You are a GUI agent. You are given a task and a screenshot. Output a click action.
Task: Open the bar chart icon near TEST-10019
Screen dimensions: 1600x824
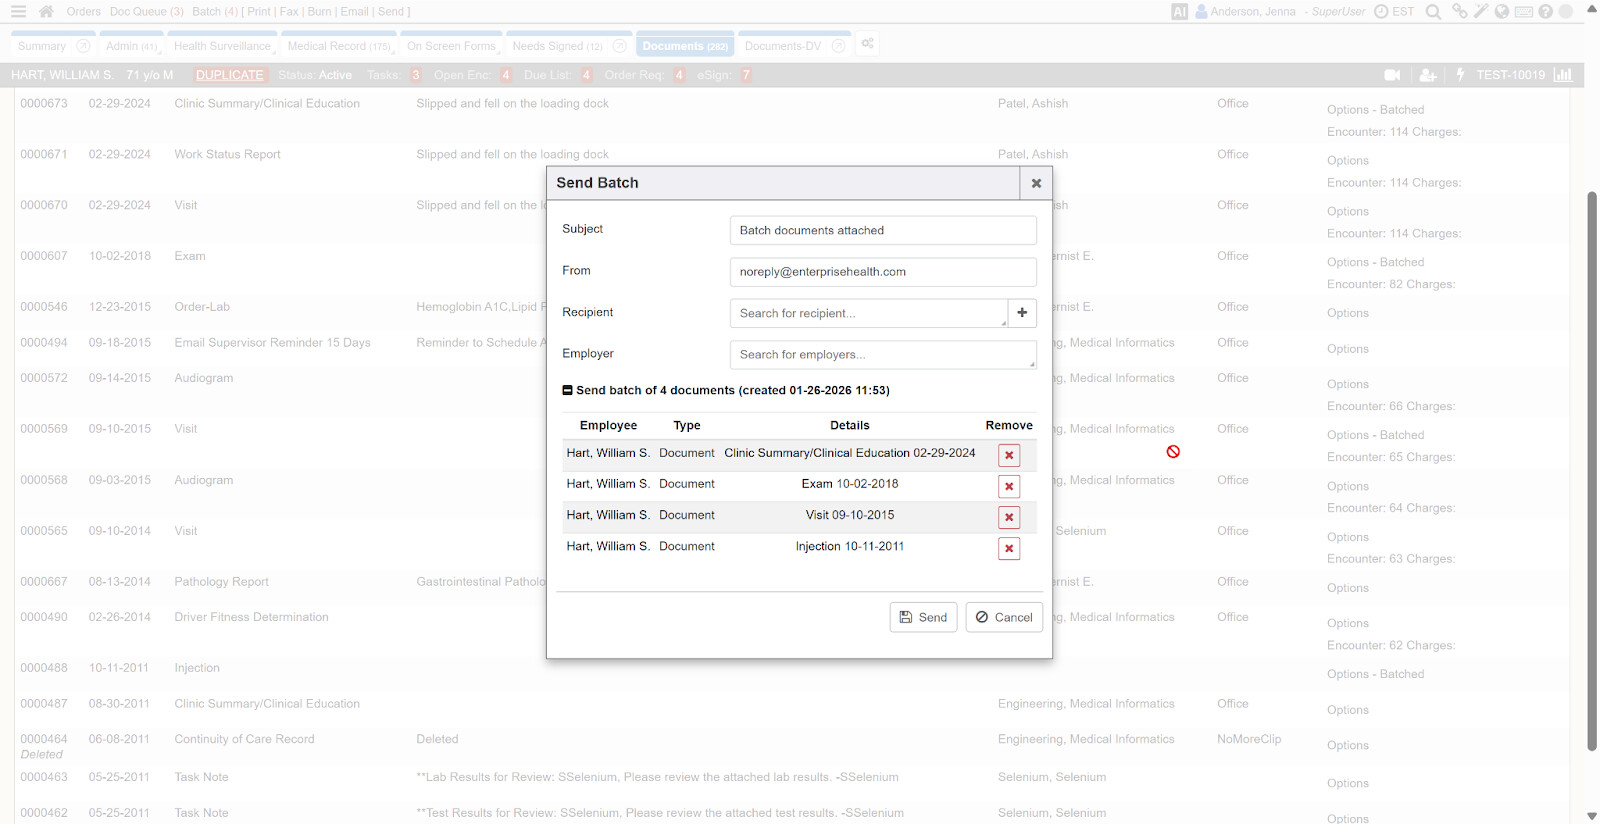click(1562, 75)
